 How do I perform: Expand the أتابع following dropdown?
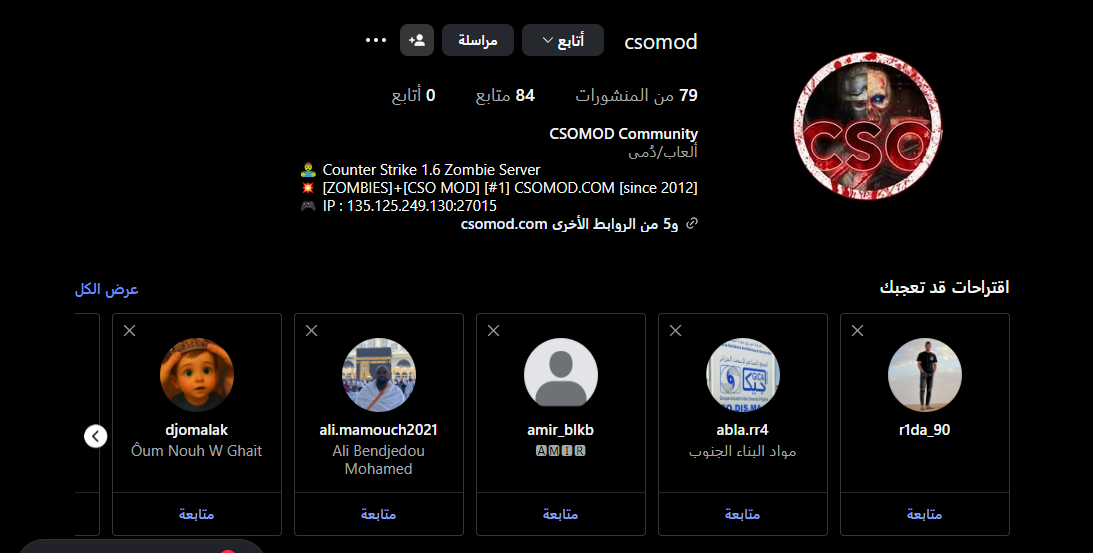point(562,40)
